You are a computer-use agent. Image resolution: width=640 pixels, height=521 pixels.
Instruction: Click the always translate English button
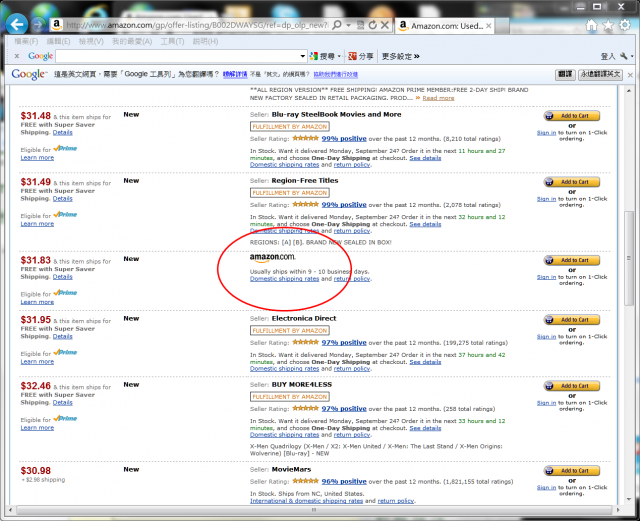[600, 74]
